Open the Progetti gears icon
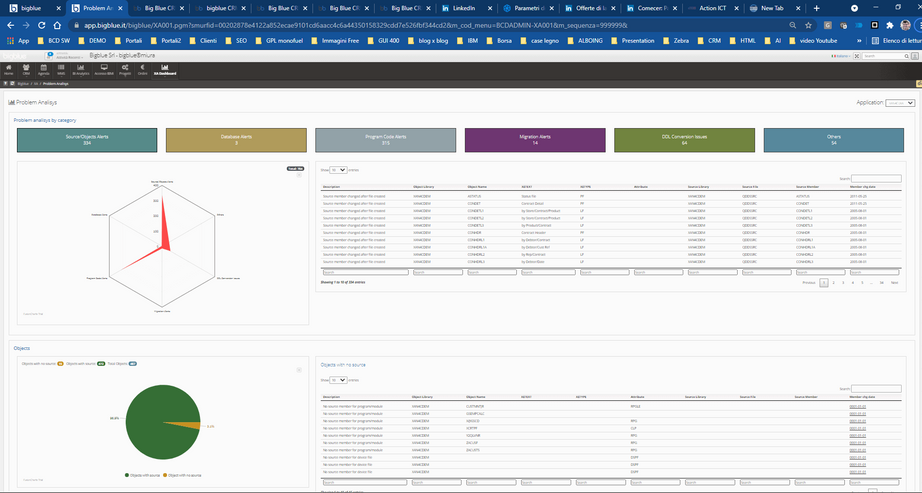922x493 pixels. coord(125,70)
